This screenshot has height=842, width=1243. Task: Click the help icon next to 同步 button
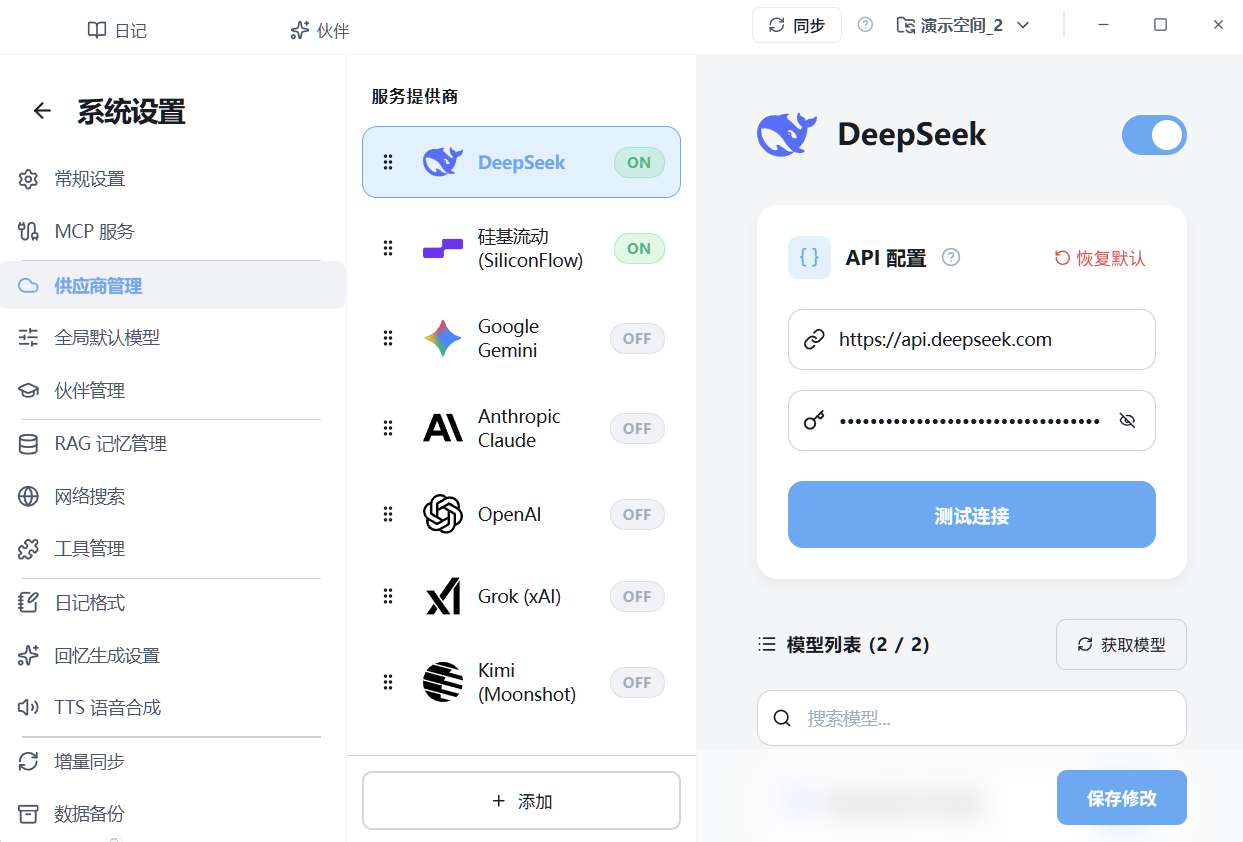pos(866,25)
